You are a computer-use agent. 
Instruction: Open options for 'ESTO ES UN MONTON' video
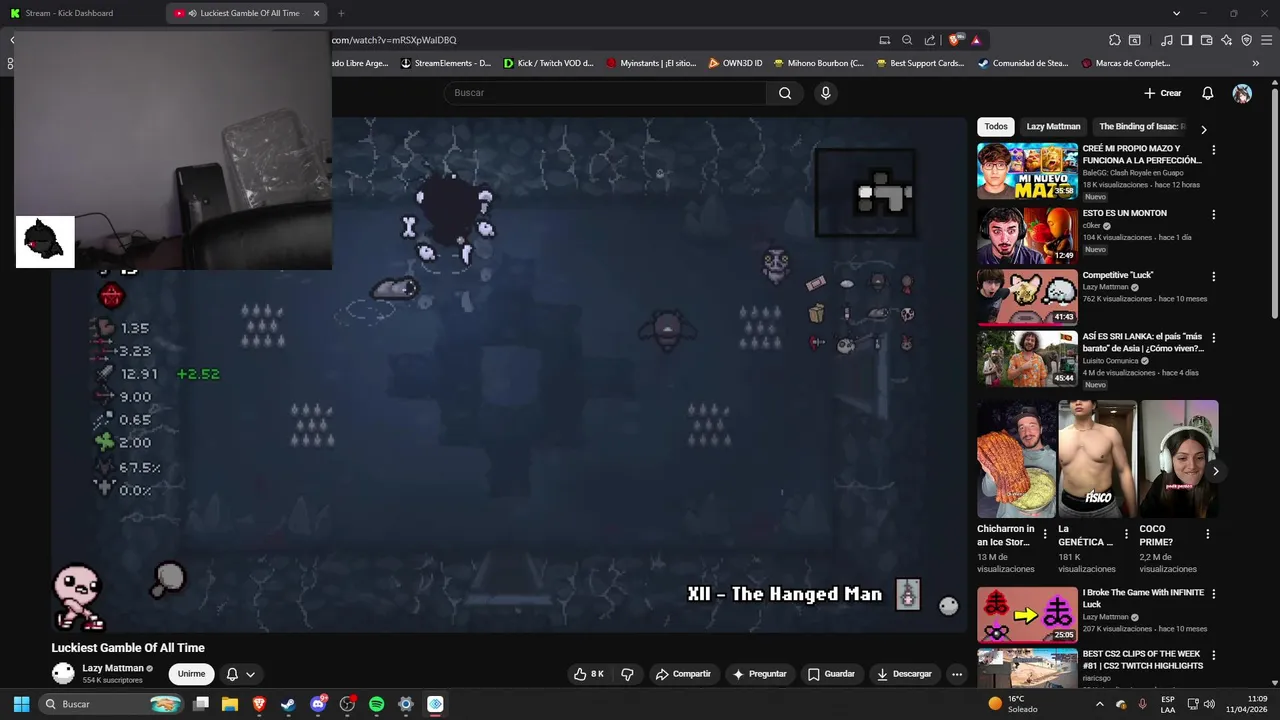pyautogui.click(x=1214, y=214)
